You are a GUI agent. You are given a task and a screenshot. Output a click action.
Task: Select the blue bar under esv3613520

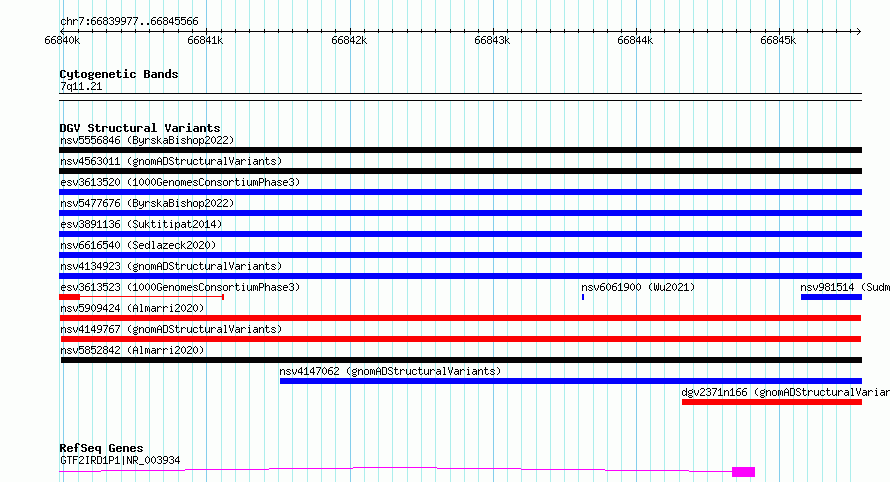(460, 192)
